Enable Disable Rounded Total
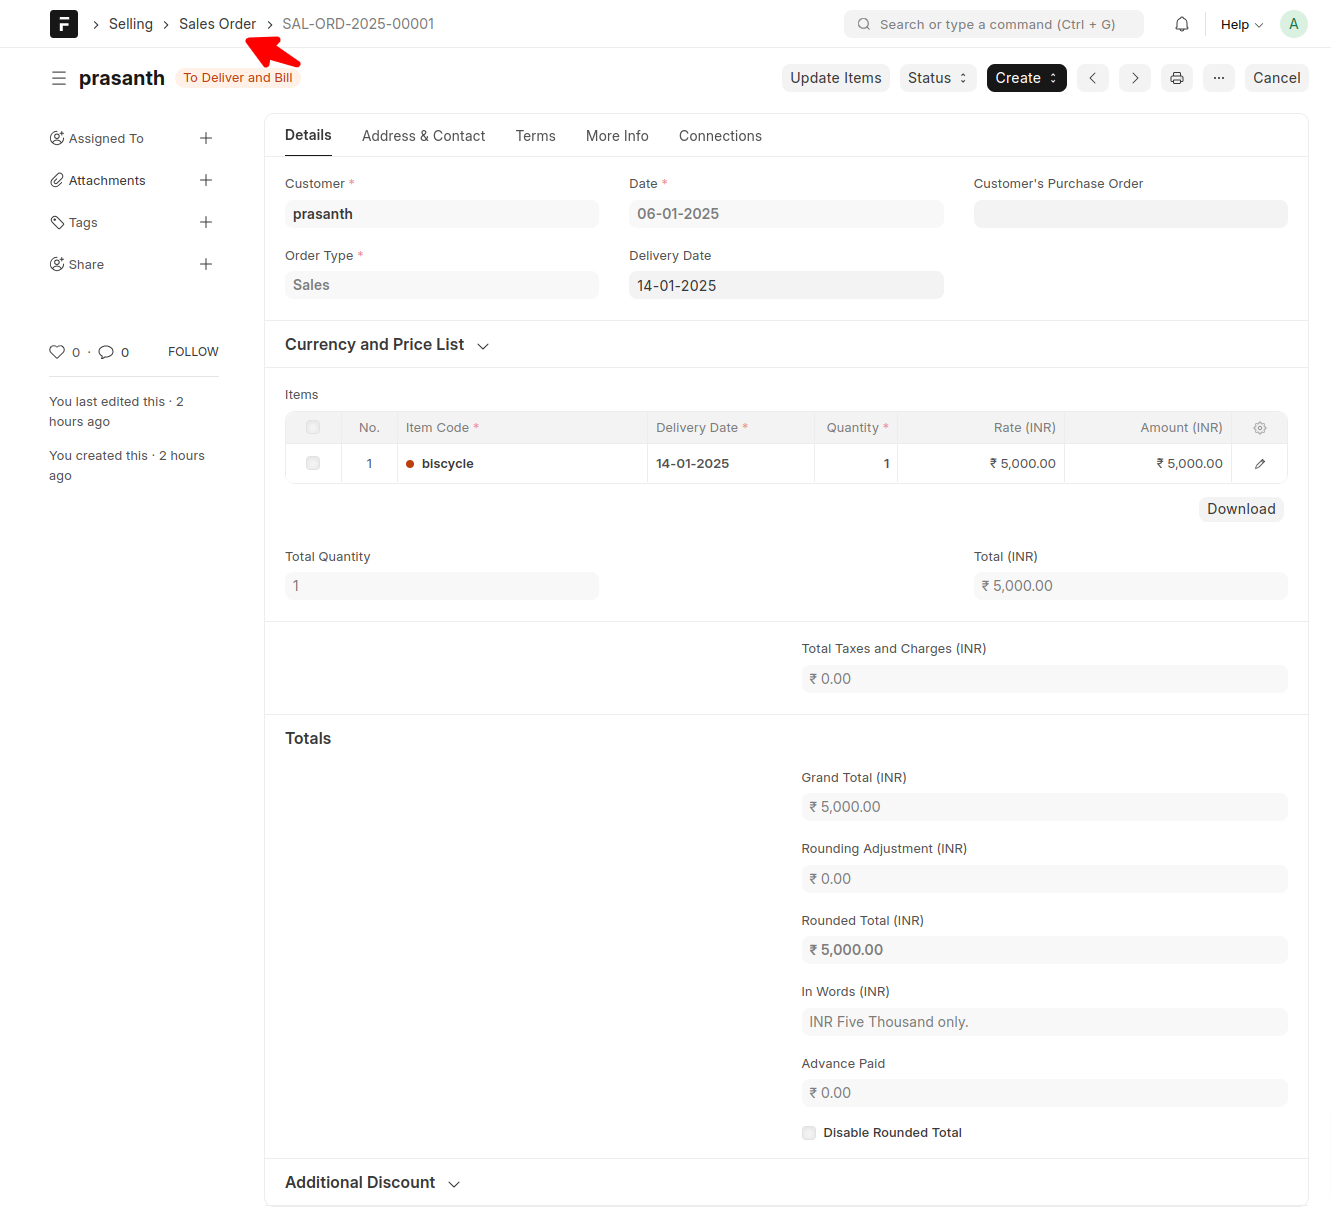1331x1224 pixels. tap(808, 1132)
